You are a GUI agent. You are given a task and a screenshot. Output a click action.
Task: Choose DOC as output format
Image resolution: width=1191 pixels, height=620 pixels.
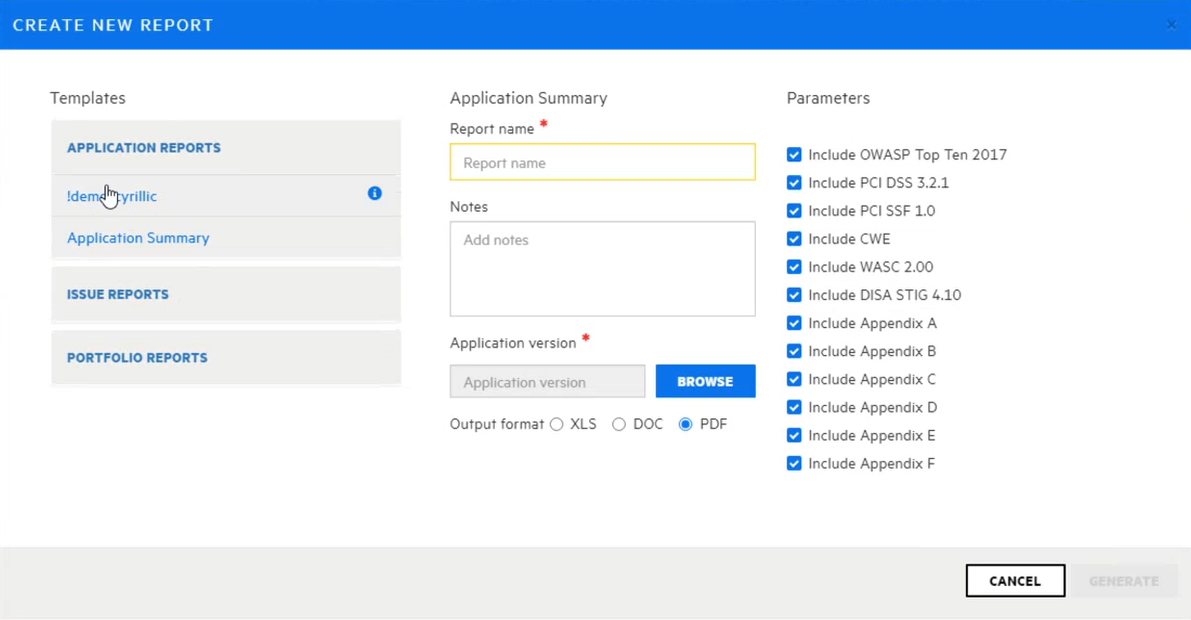(619, 424)
